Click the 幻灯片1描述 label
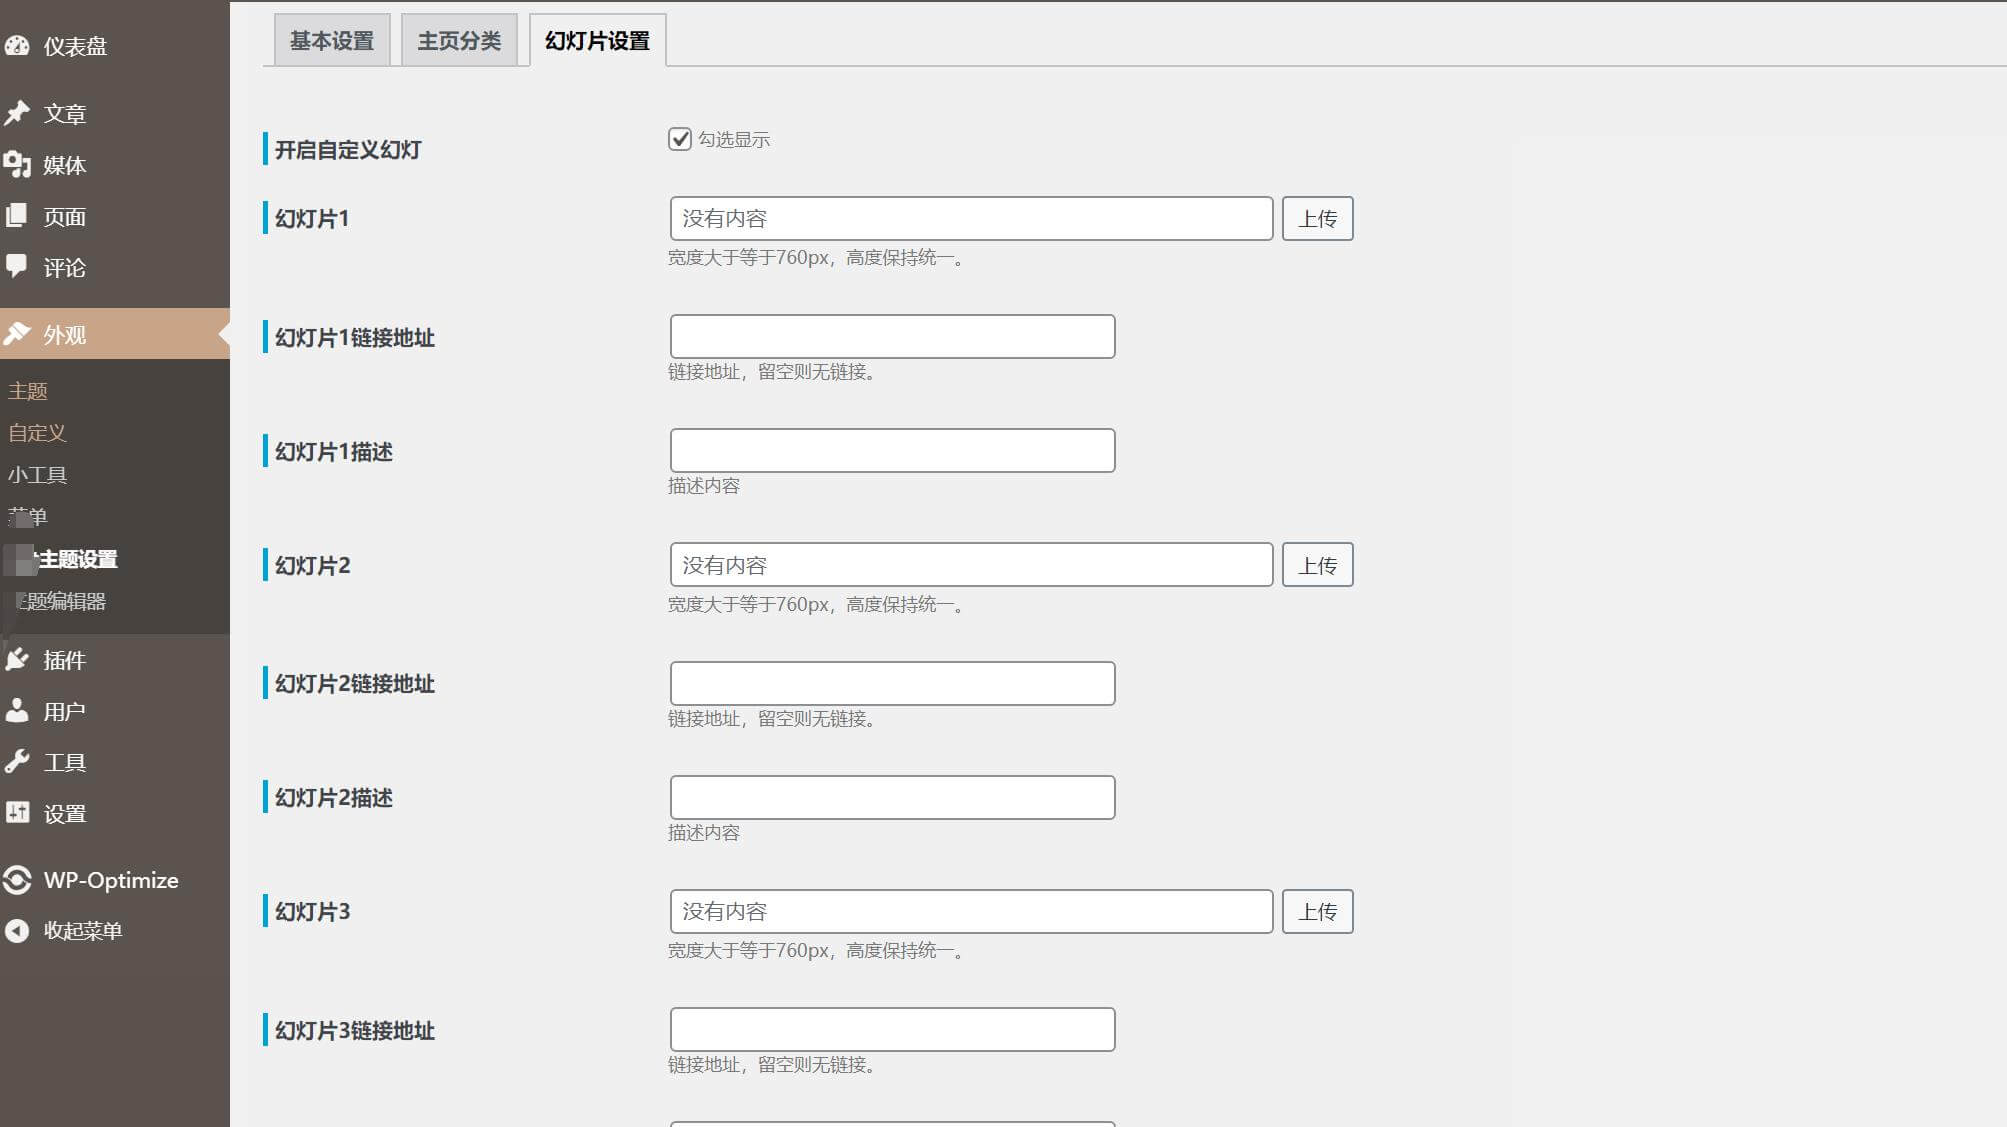This screenshot has width=2007, height=1127. 334,452
